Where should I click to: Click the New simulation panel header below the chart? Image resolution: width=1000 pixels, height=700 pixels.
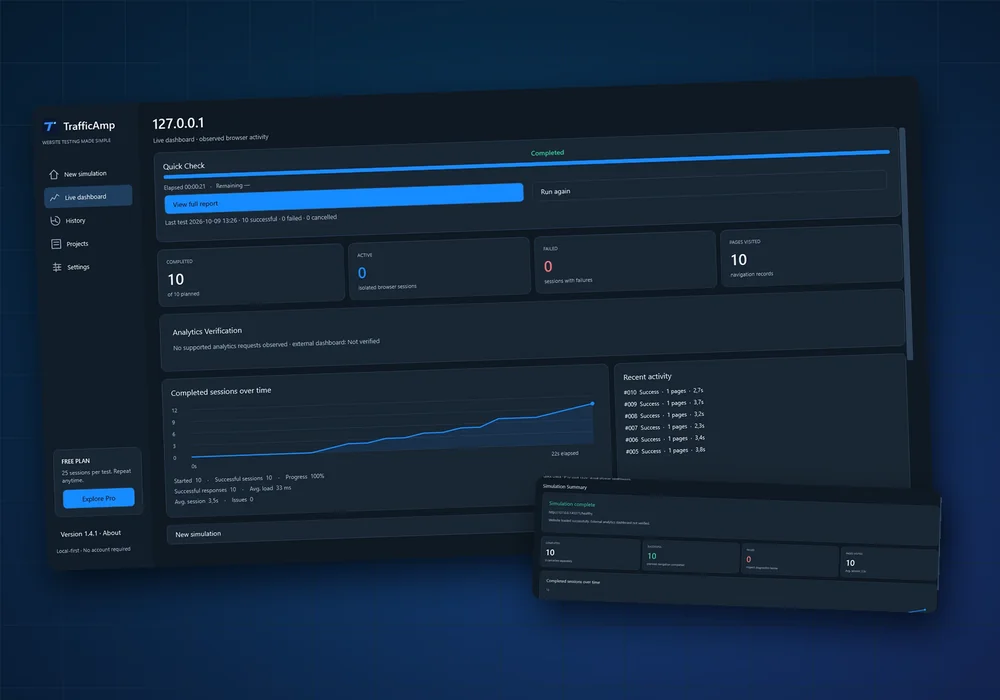[198, 534]
